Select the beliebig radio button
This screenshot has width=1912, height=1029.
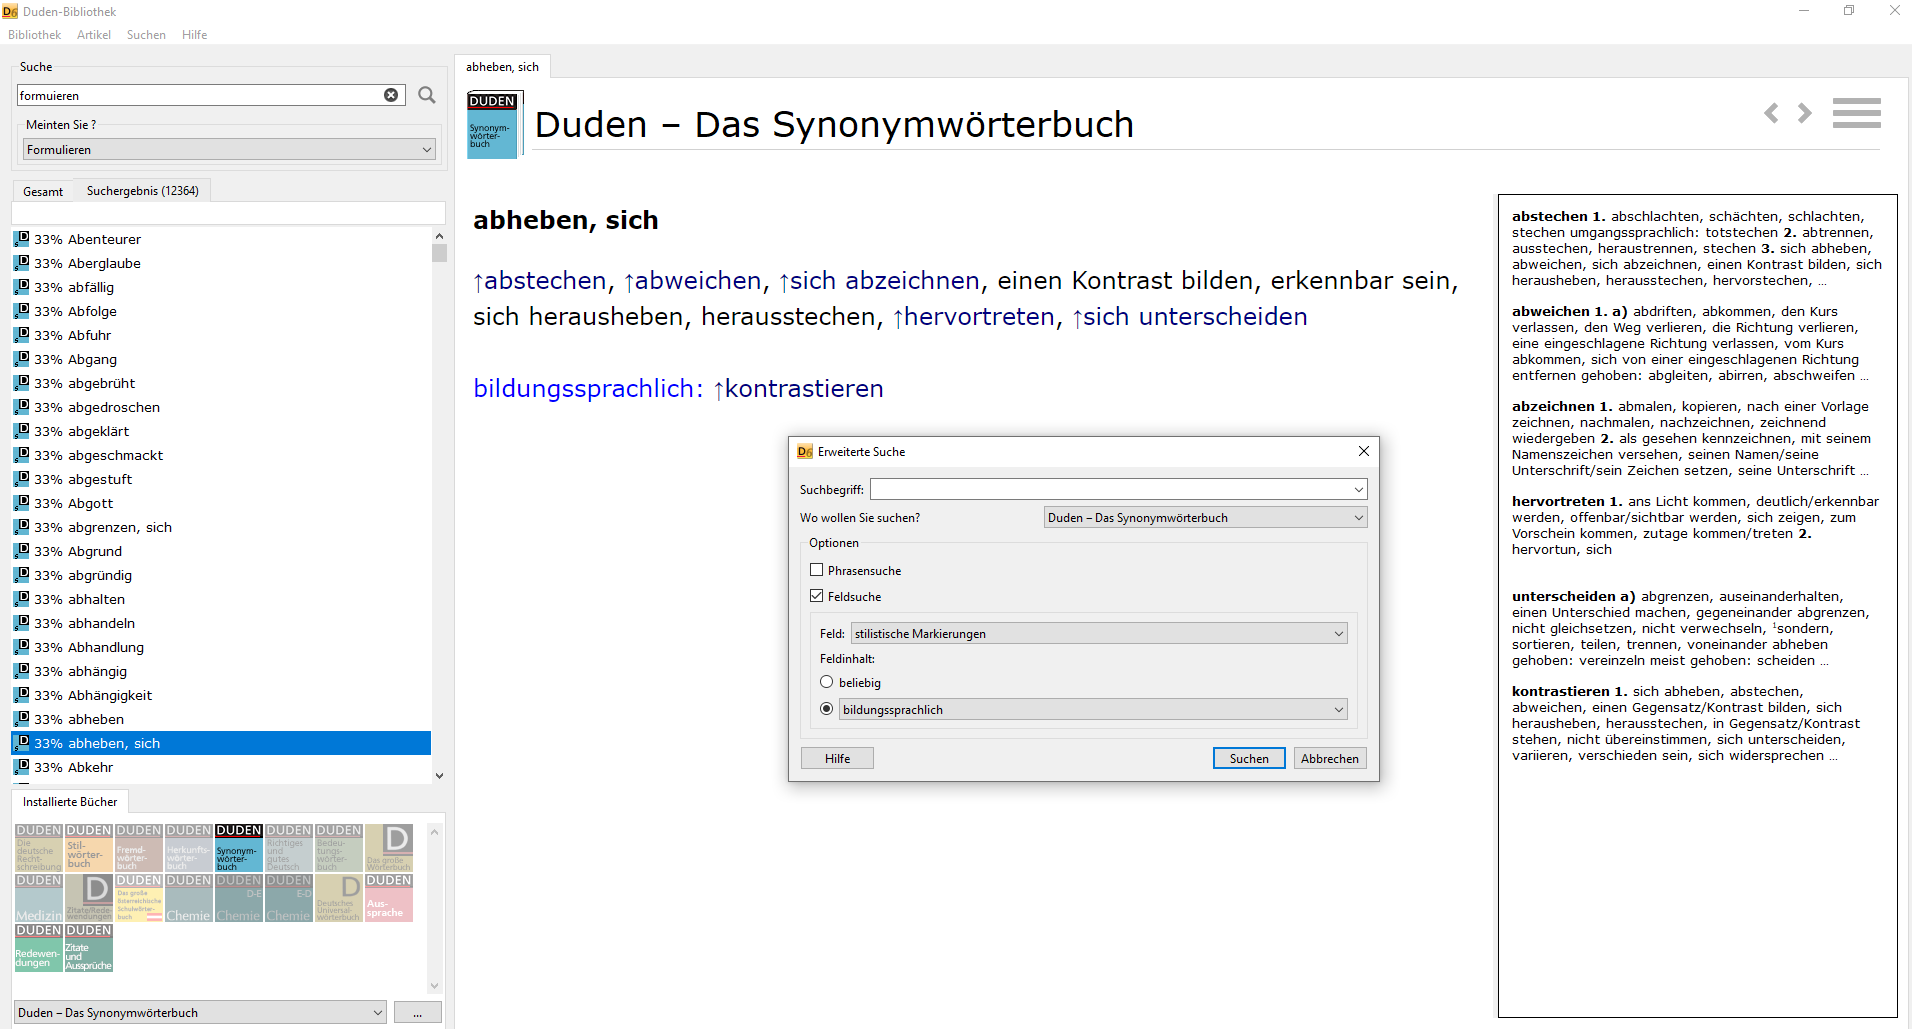point(826,682)
